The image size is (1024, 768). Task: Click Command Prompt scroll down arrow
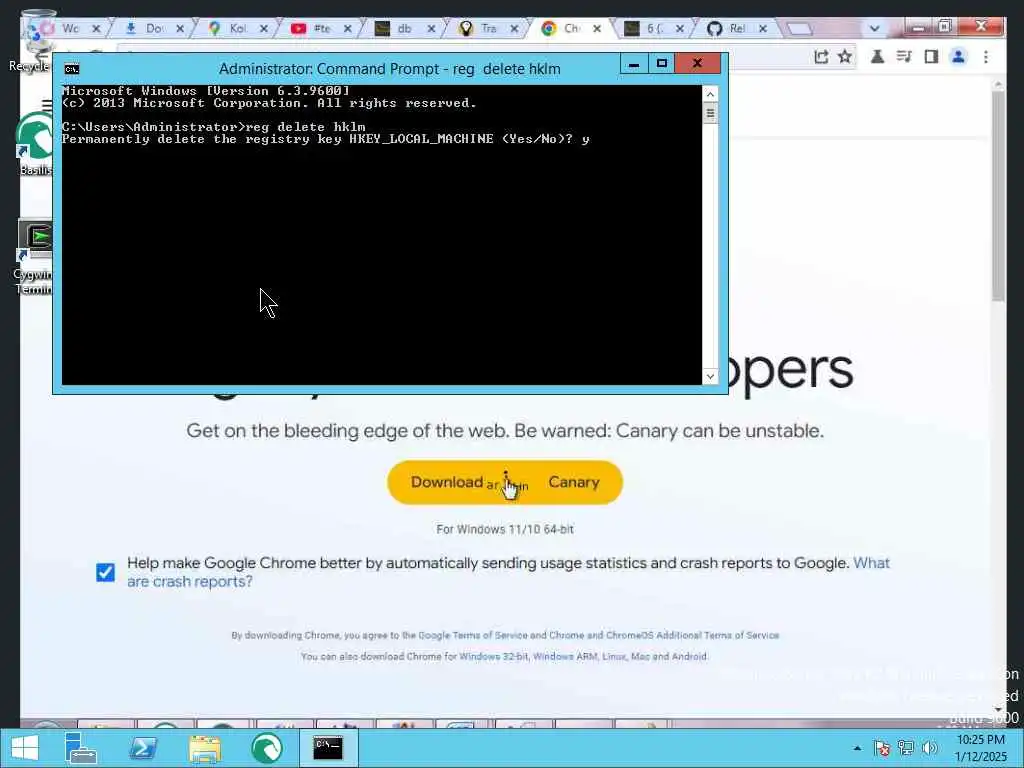tap(710, 376)
